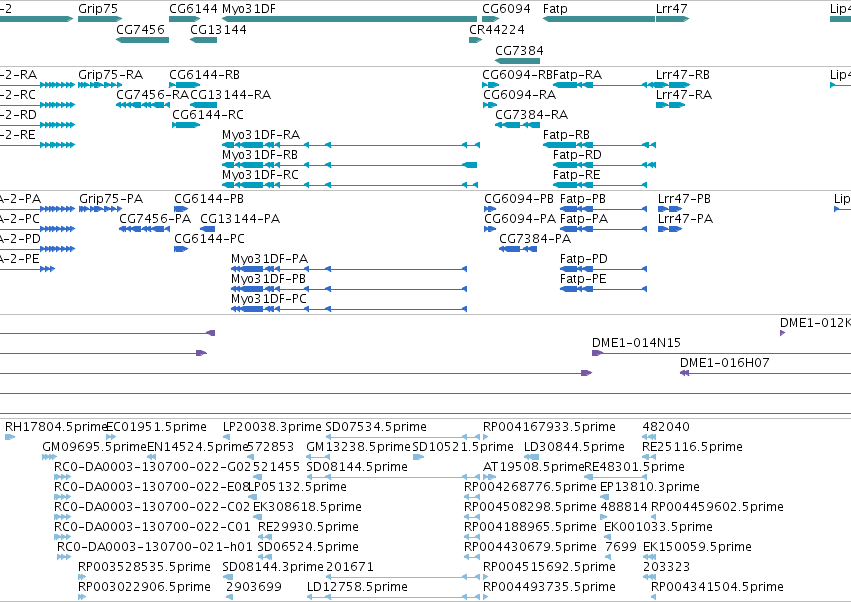Open the RE25116.5prime EST label
Image resolution: width=851 pixels, height=602 pixels.
pyautogui.click(x=693, y=447)
